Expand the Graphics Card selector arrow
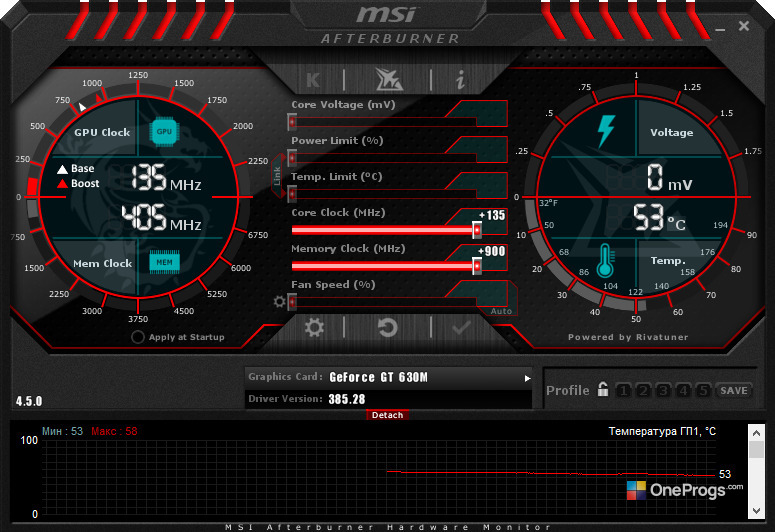This screenshot has width=775, height=532. click(x=527, y=378)
